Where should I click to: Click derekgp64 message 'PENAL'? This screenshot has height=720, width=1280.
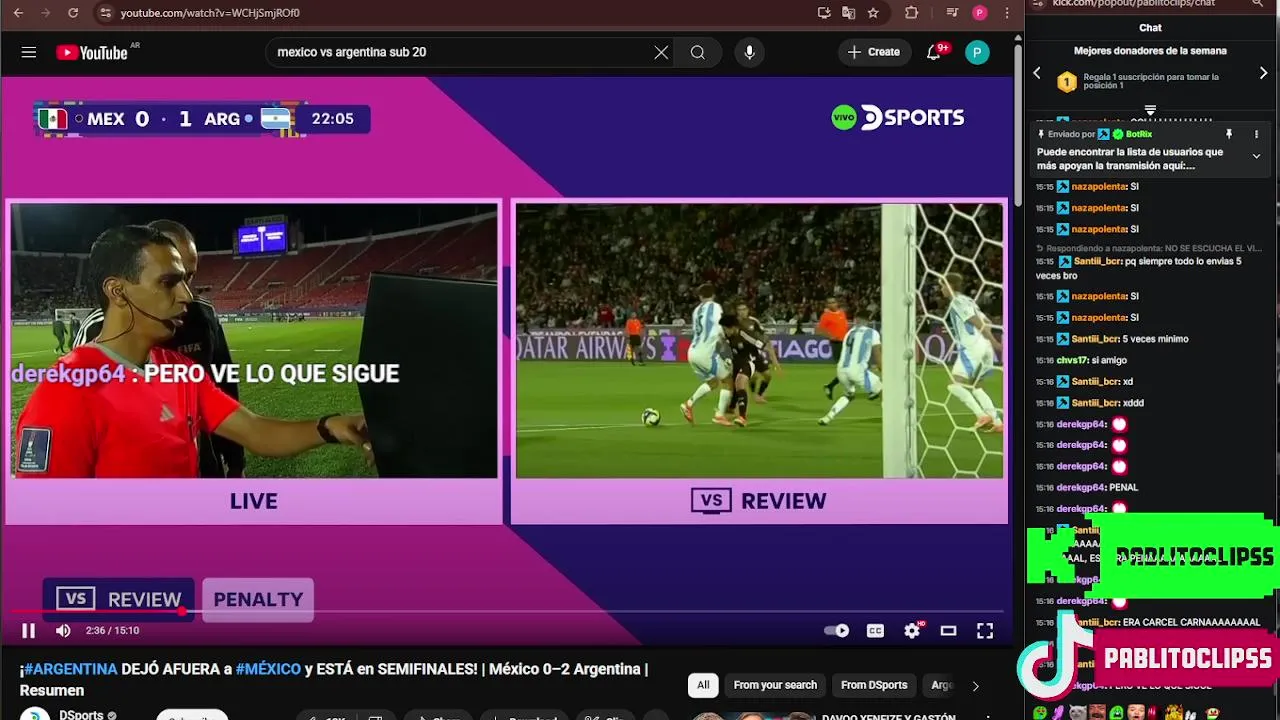pyautogui.click(x=1123, y=488)
